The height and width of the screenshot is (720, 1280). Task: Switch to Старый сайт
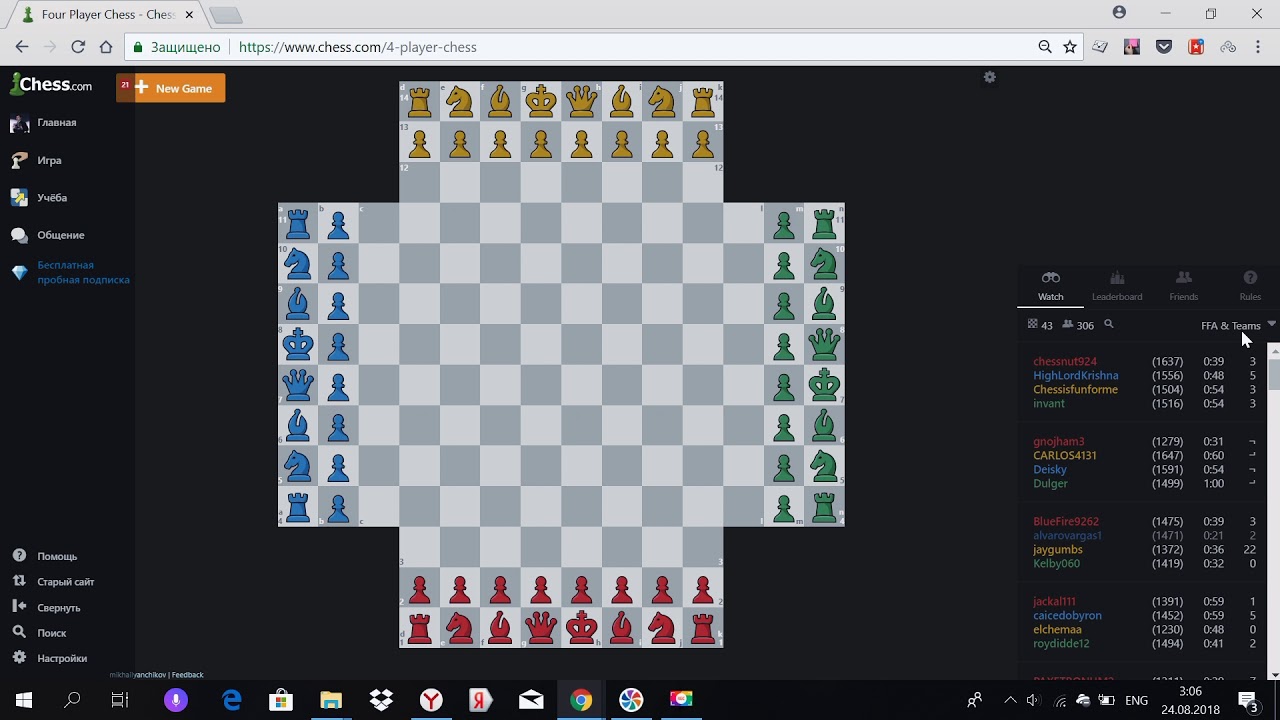tap(66, 582)
